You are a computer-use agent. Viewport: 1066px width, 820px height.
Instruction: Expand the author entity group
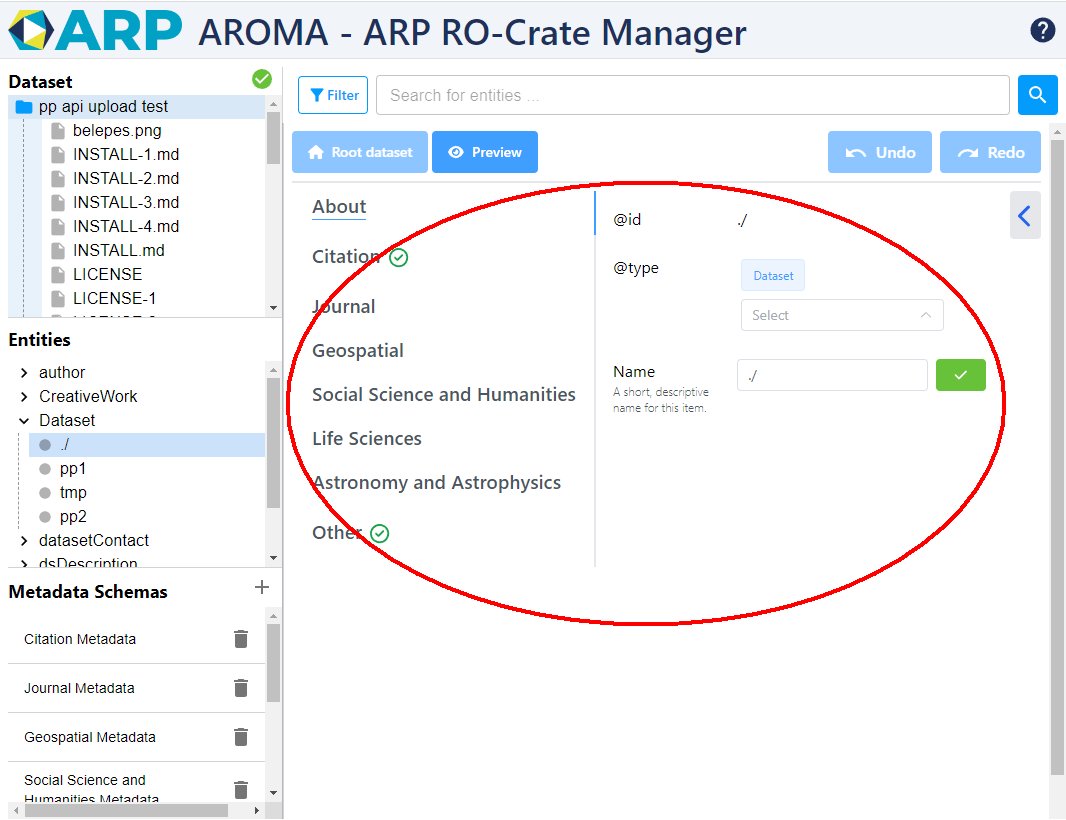coord(24,373)
